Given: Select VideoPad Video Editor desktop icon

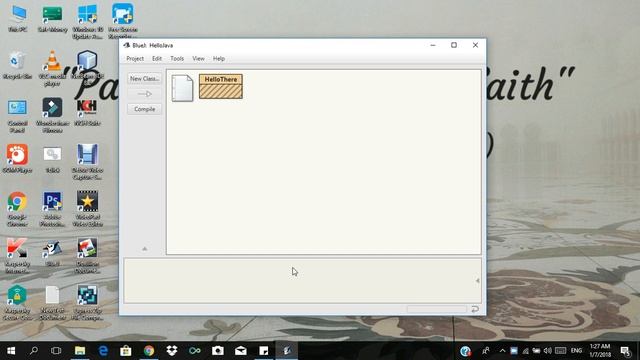Looking at the screenshot, I should point(87,209).
